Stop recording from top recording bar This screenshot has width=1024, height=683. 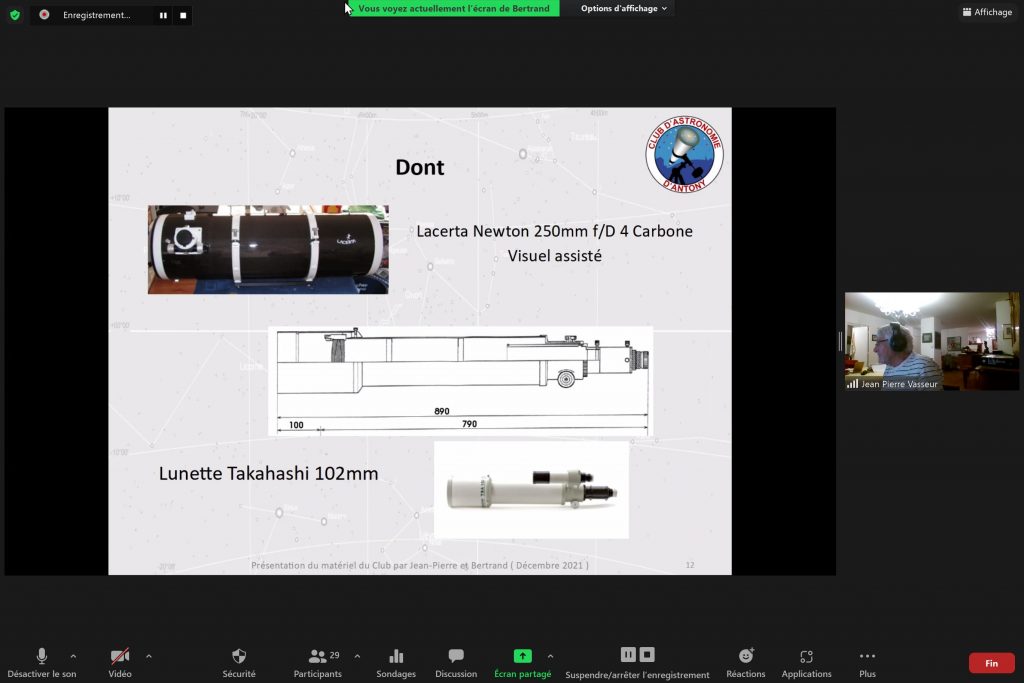point(184,15)
